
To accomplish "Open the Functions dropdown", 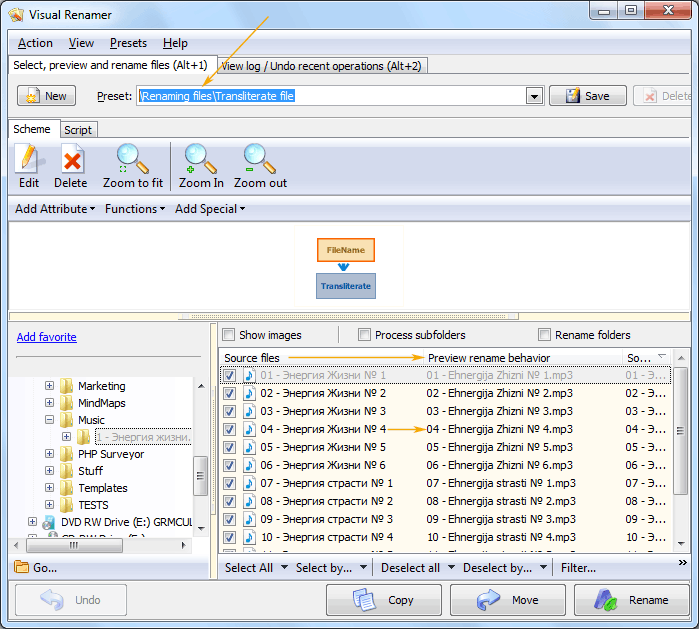I will click(x=135, y=209).
